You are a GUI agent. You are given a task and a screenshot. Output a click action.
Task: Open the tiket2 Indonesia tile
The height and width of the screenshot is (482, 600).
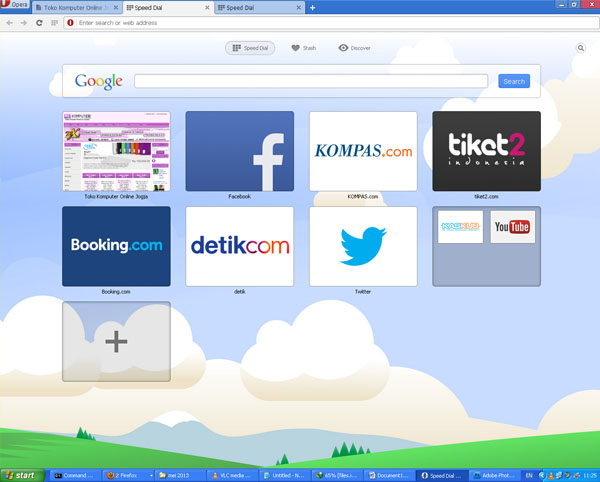coord(486,151)
